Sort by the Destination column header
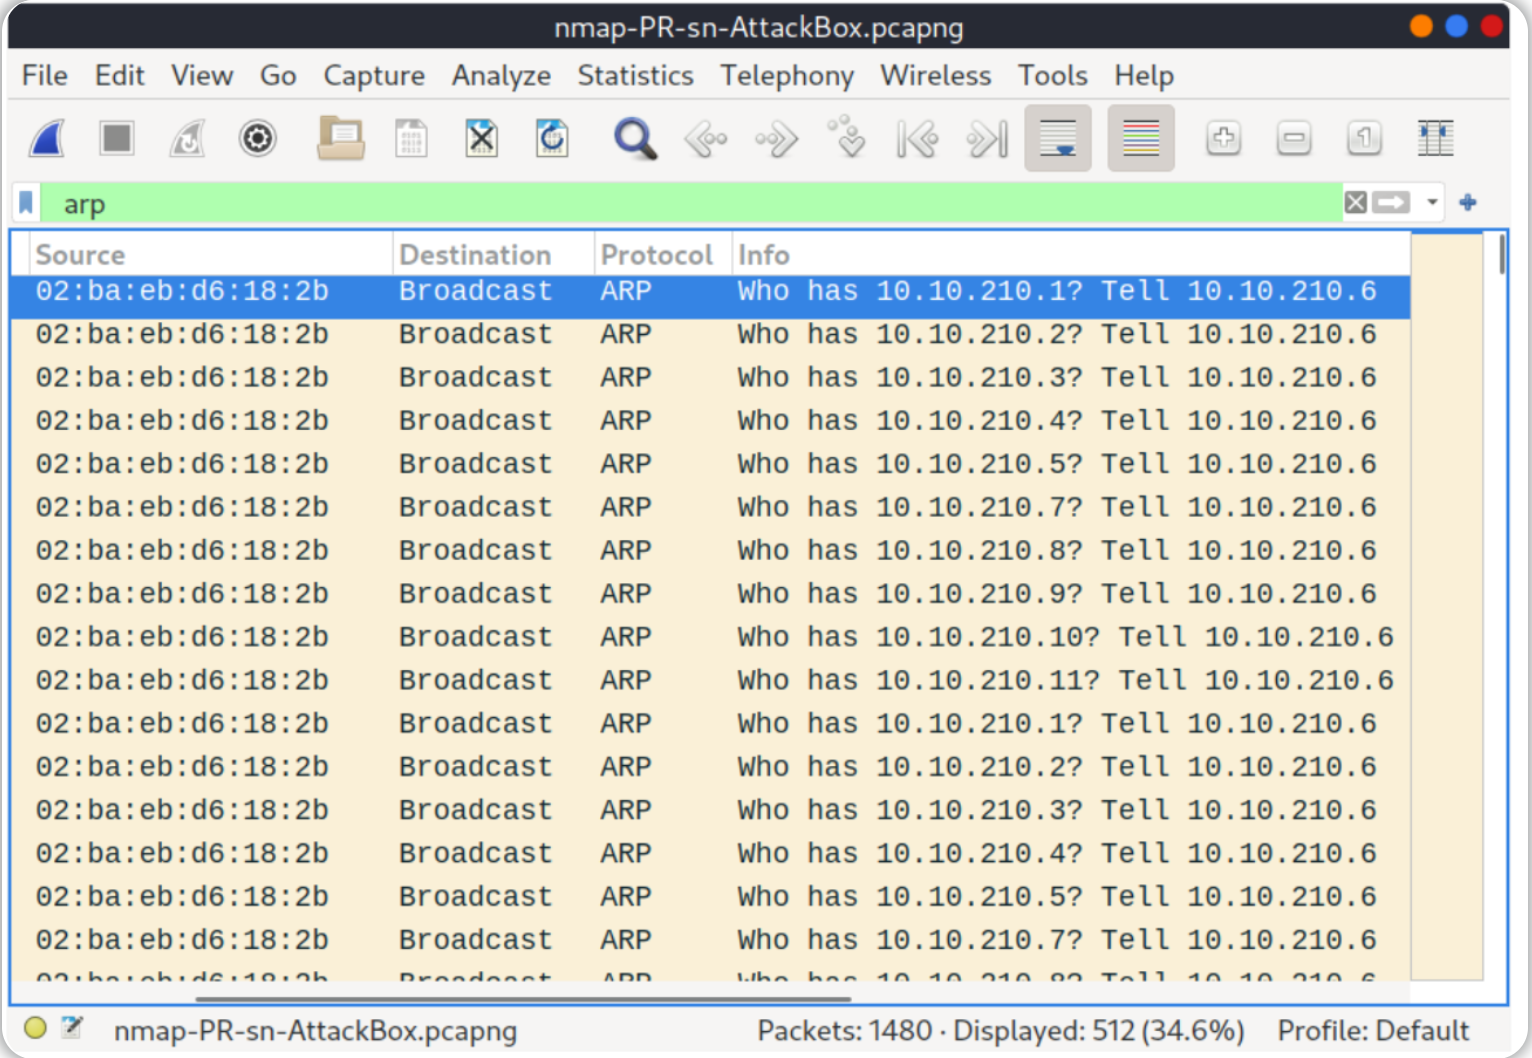Viewport: 1532px width, 1058px height. click(x=494, y=255)
